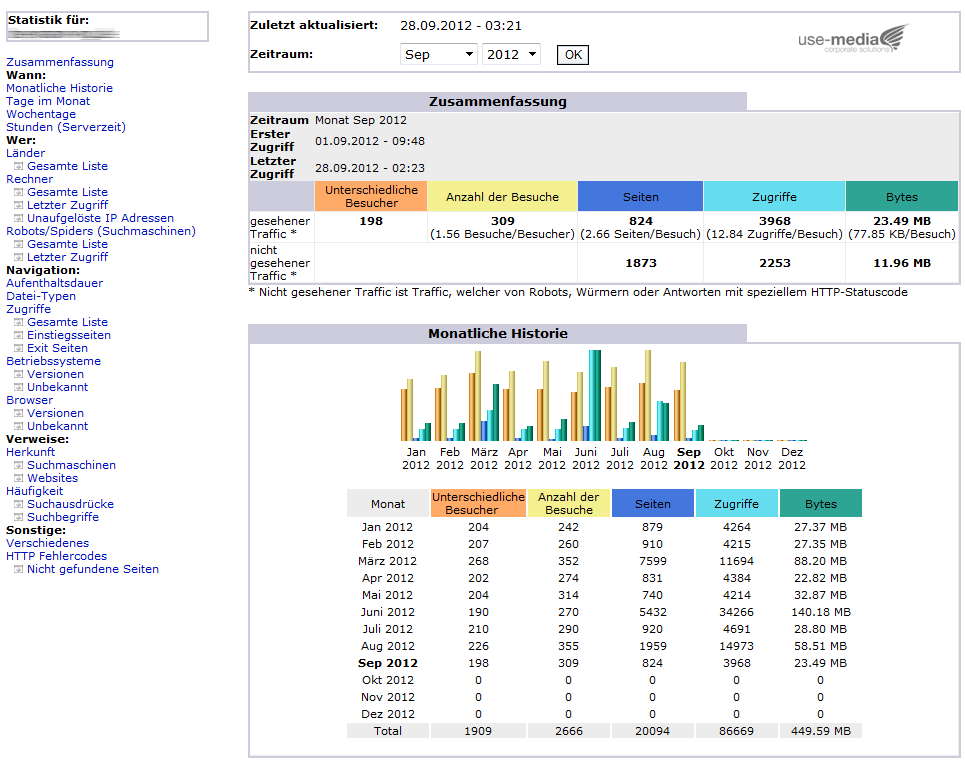Click the orange Unterschiedliche Besucher header in Zusammenfassung

click(371, 196)
